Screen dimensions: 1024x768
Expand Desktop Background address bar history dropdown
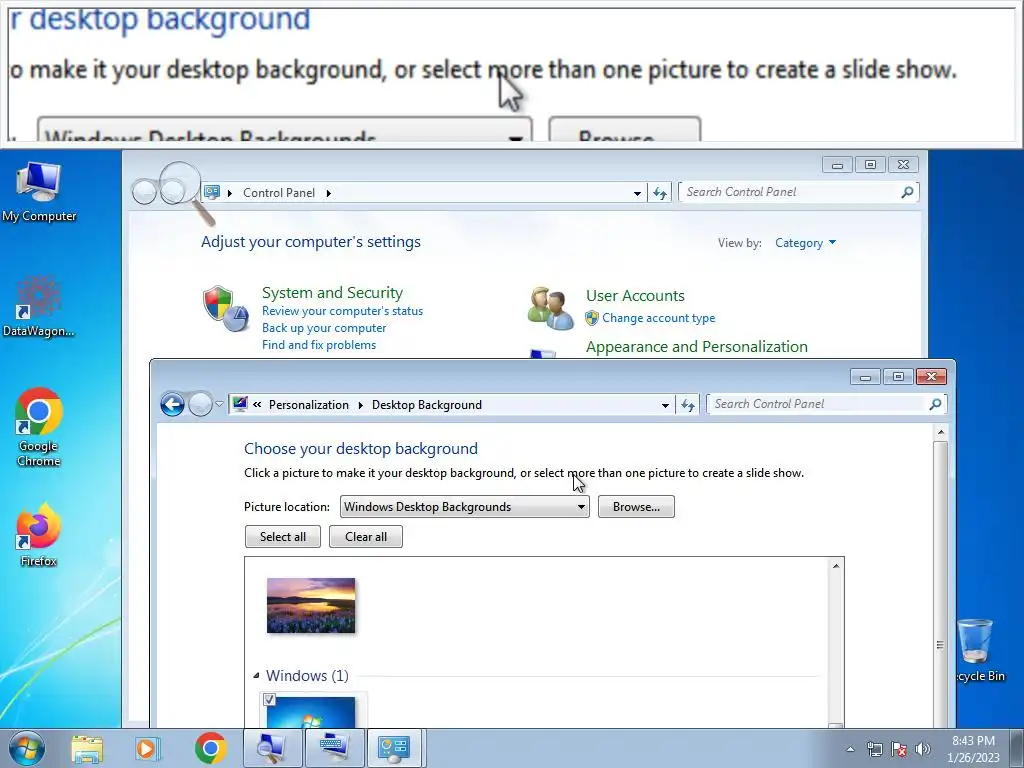[665, 406]
